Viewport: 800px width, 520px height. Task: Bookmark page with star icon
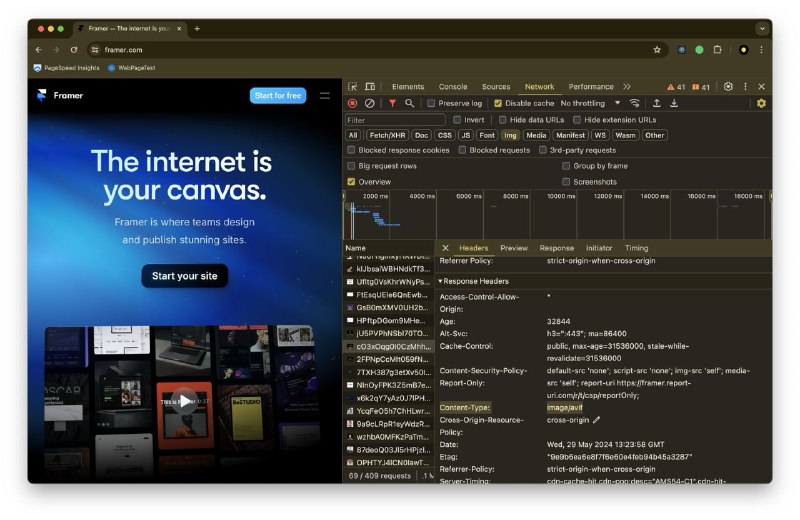pos(657,49)
